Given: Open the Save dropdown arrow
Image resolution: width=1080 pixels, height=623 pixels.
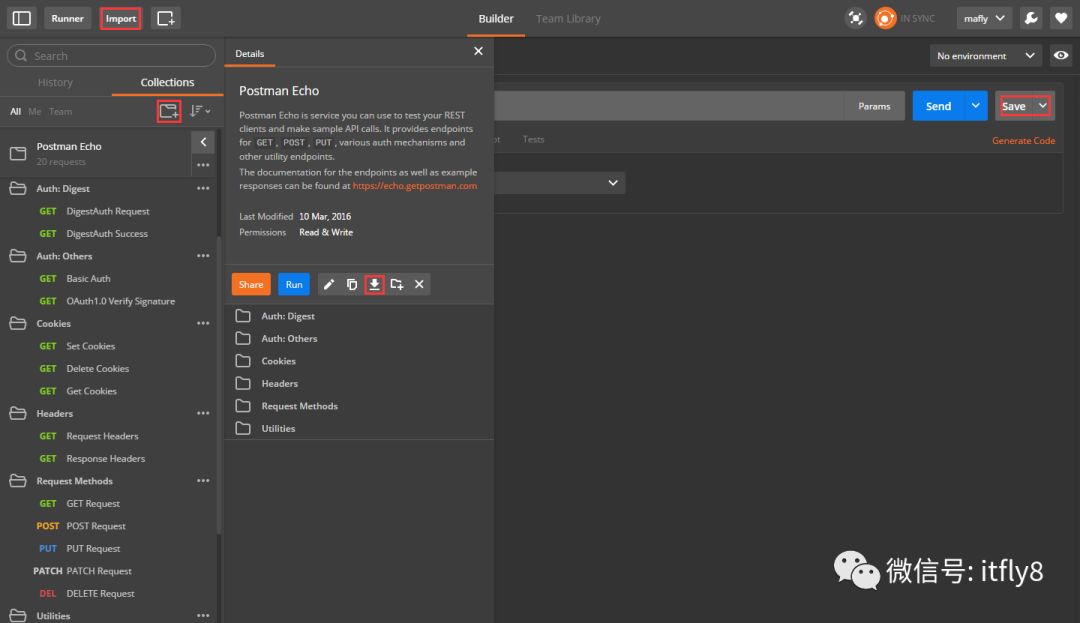Looking at the screenshot, I should pos(1043,106).
